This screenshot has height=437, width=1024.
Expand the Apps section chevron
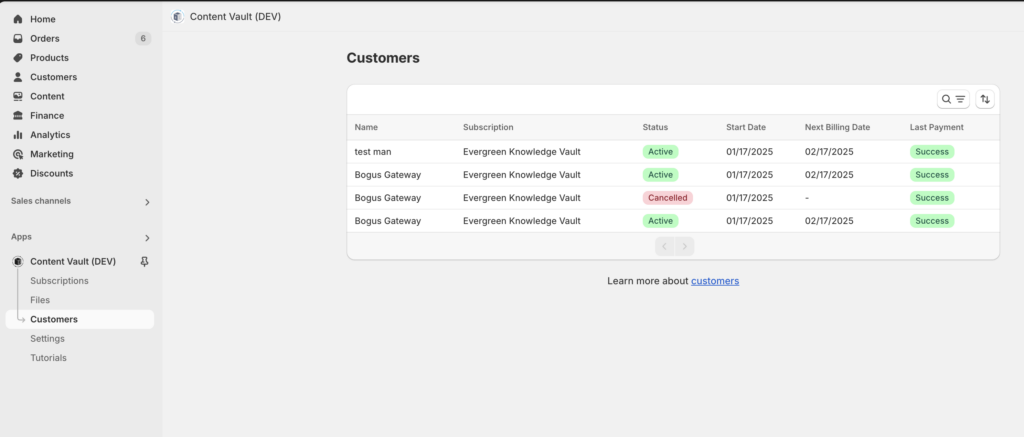coord(147,238)
